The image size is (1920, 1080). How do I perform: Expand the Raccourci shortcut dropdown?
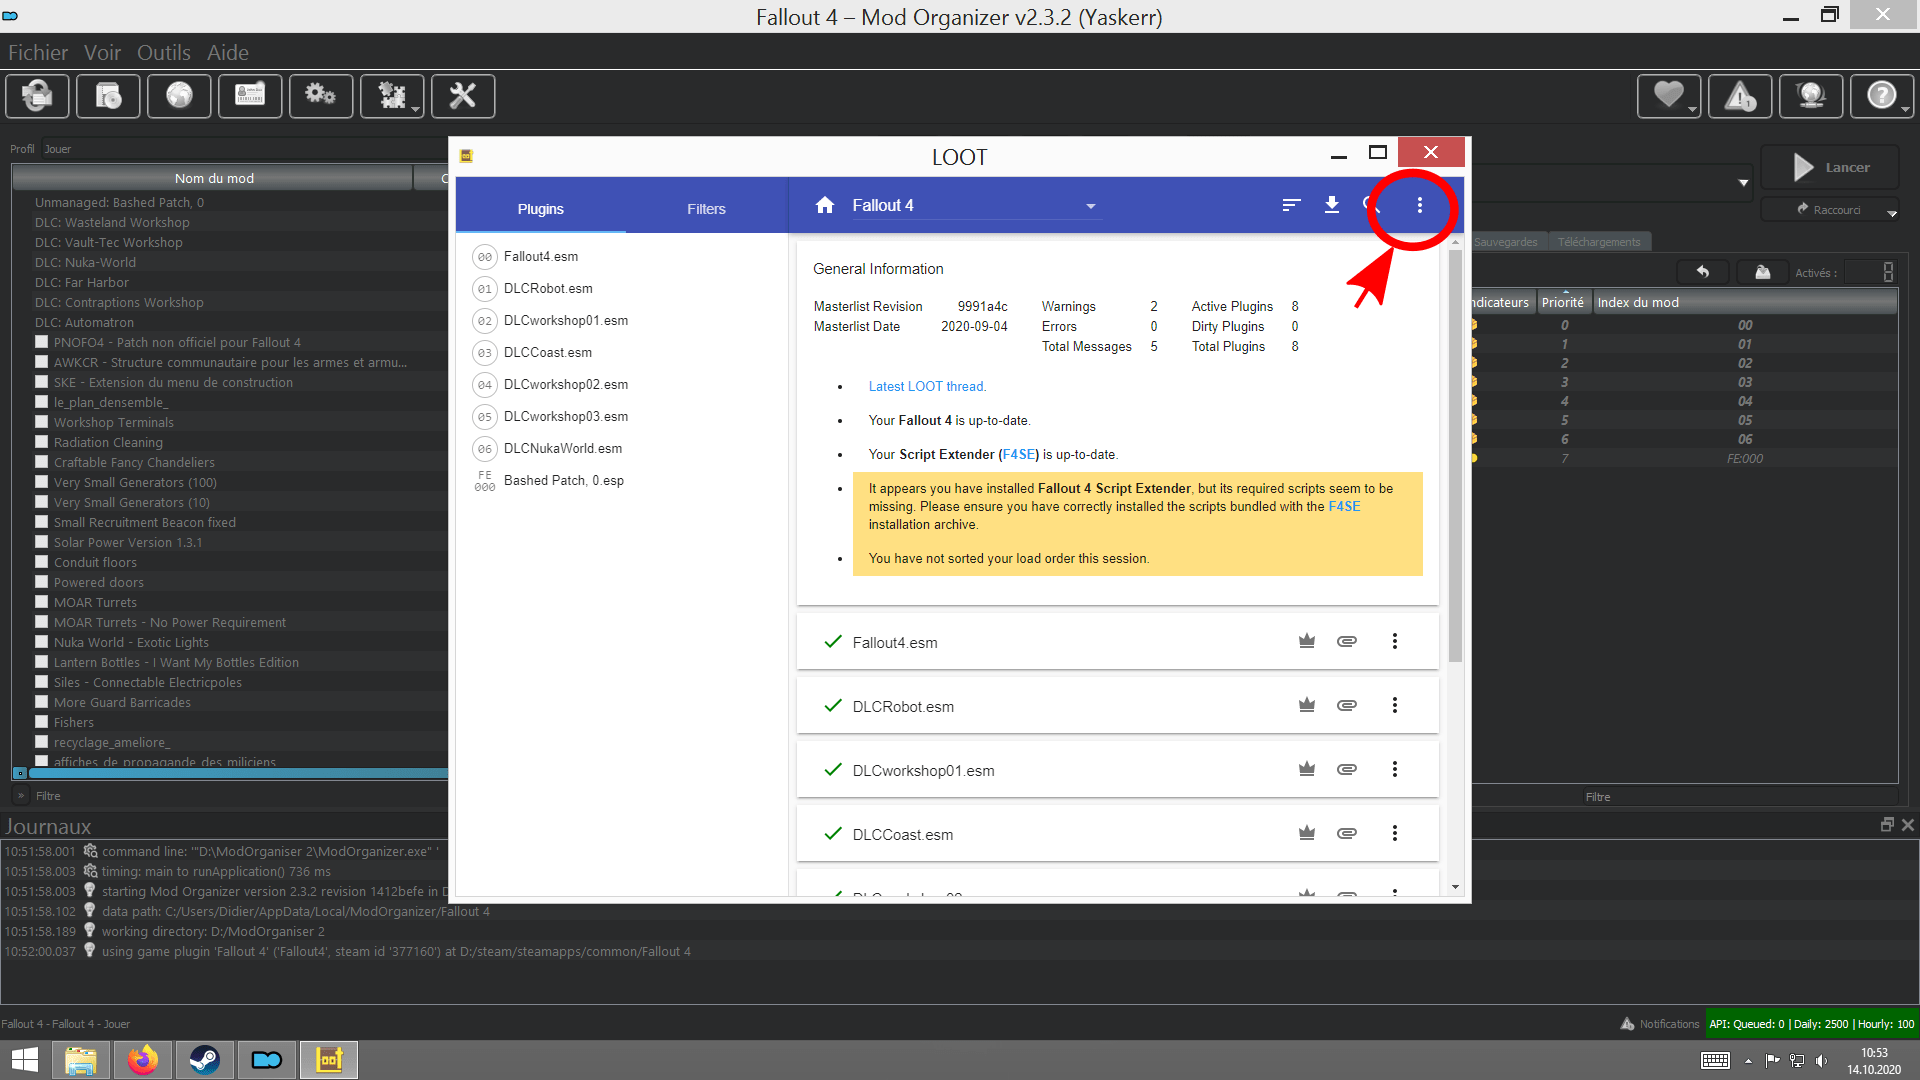1891,213
